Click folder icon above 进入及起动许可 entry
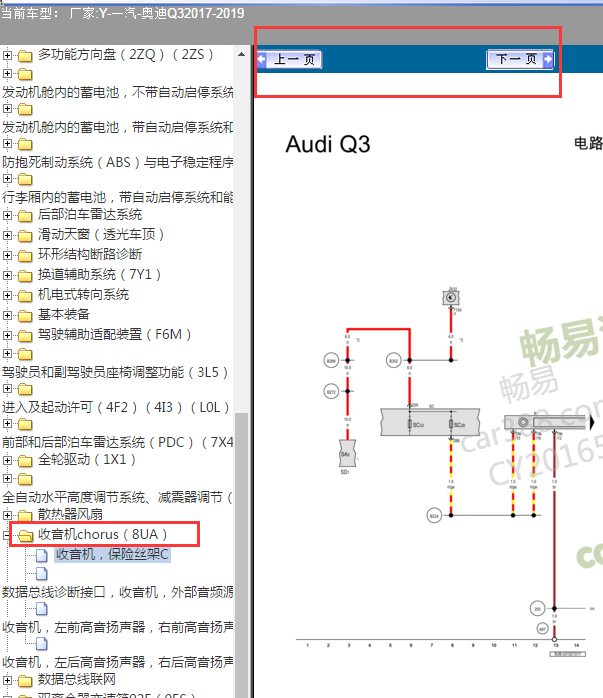 point(25,390)
